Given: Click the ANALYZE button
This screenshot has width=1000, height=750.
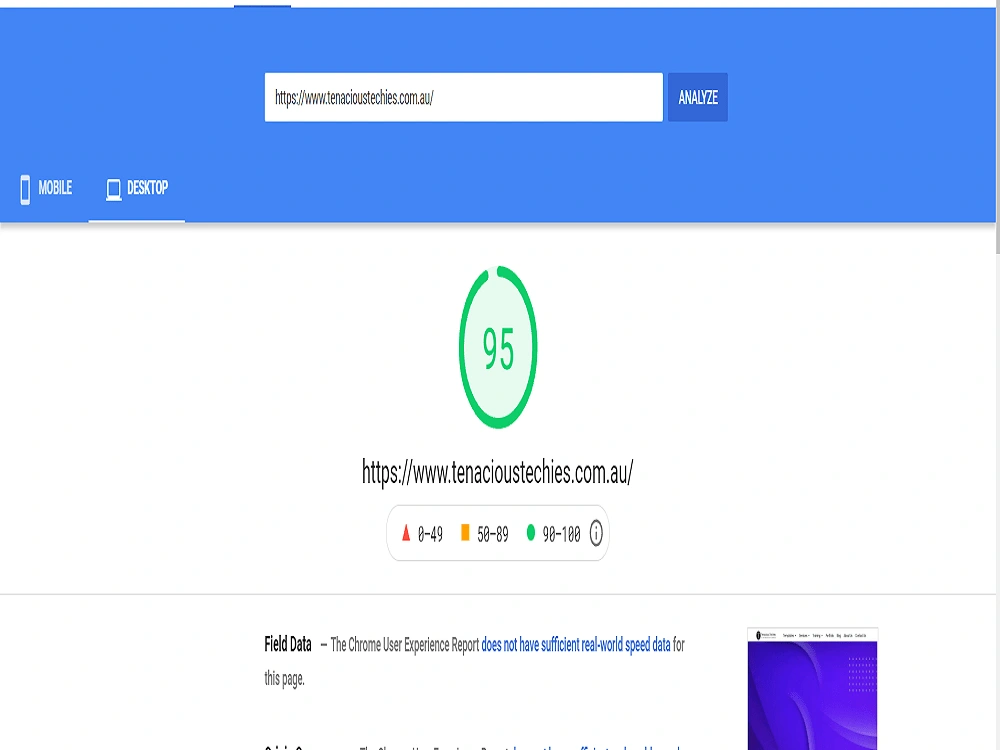Looking at the screenshot, I should 698,97.
